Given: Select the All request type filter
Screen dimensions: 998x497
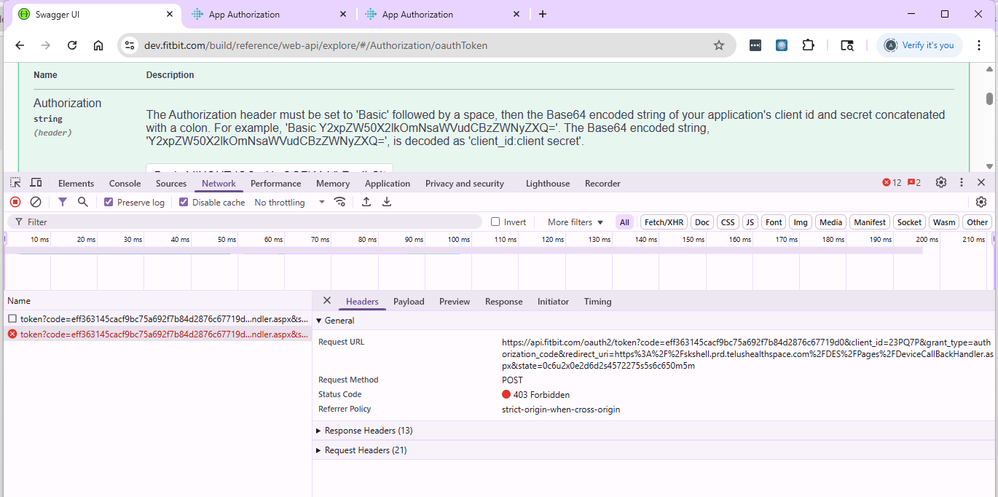Looking at the screenshot, I should click(624, 222).
